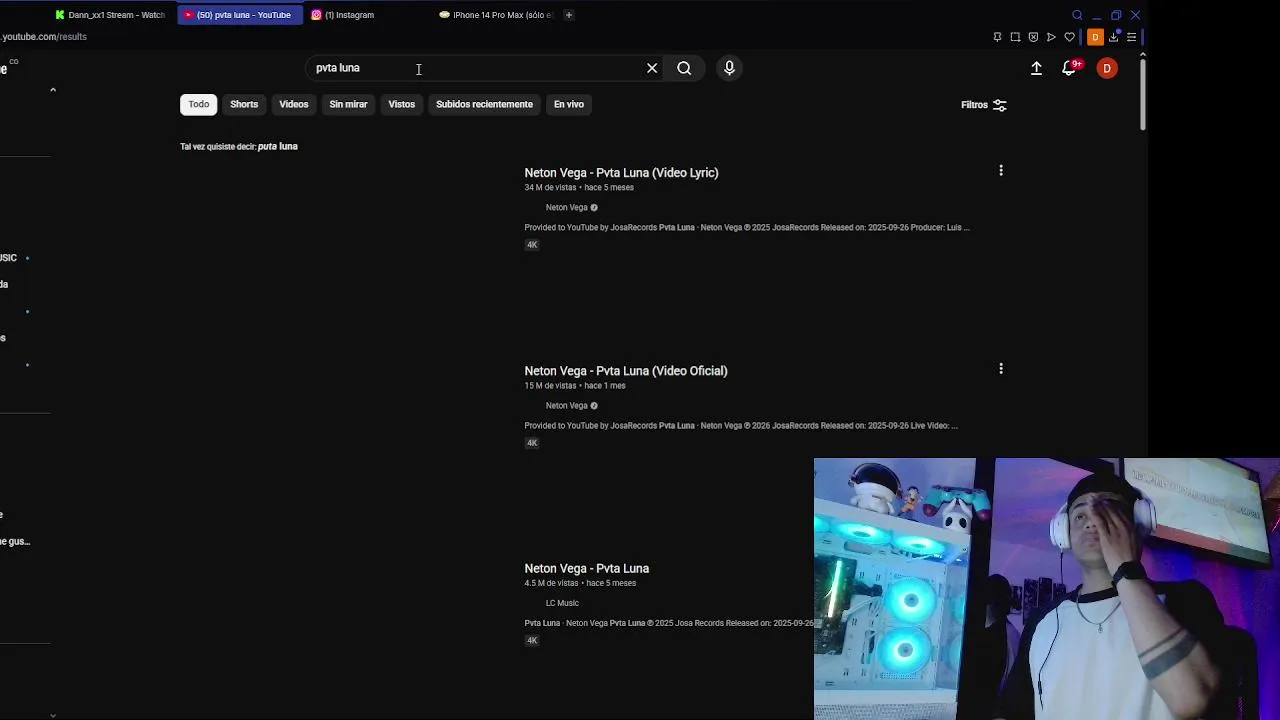The width and height of the screenshot is (1280, 720).
Task: Select the En vivo filter chip
Action: tap(569, 104)
